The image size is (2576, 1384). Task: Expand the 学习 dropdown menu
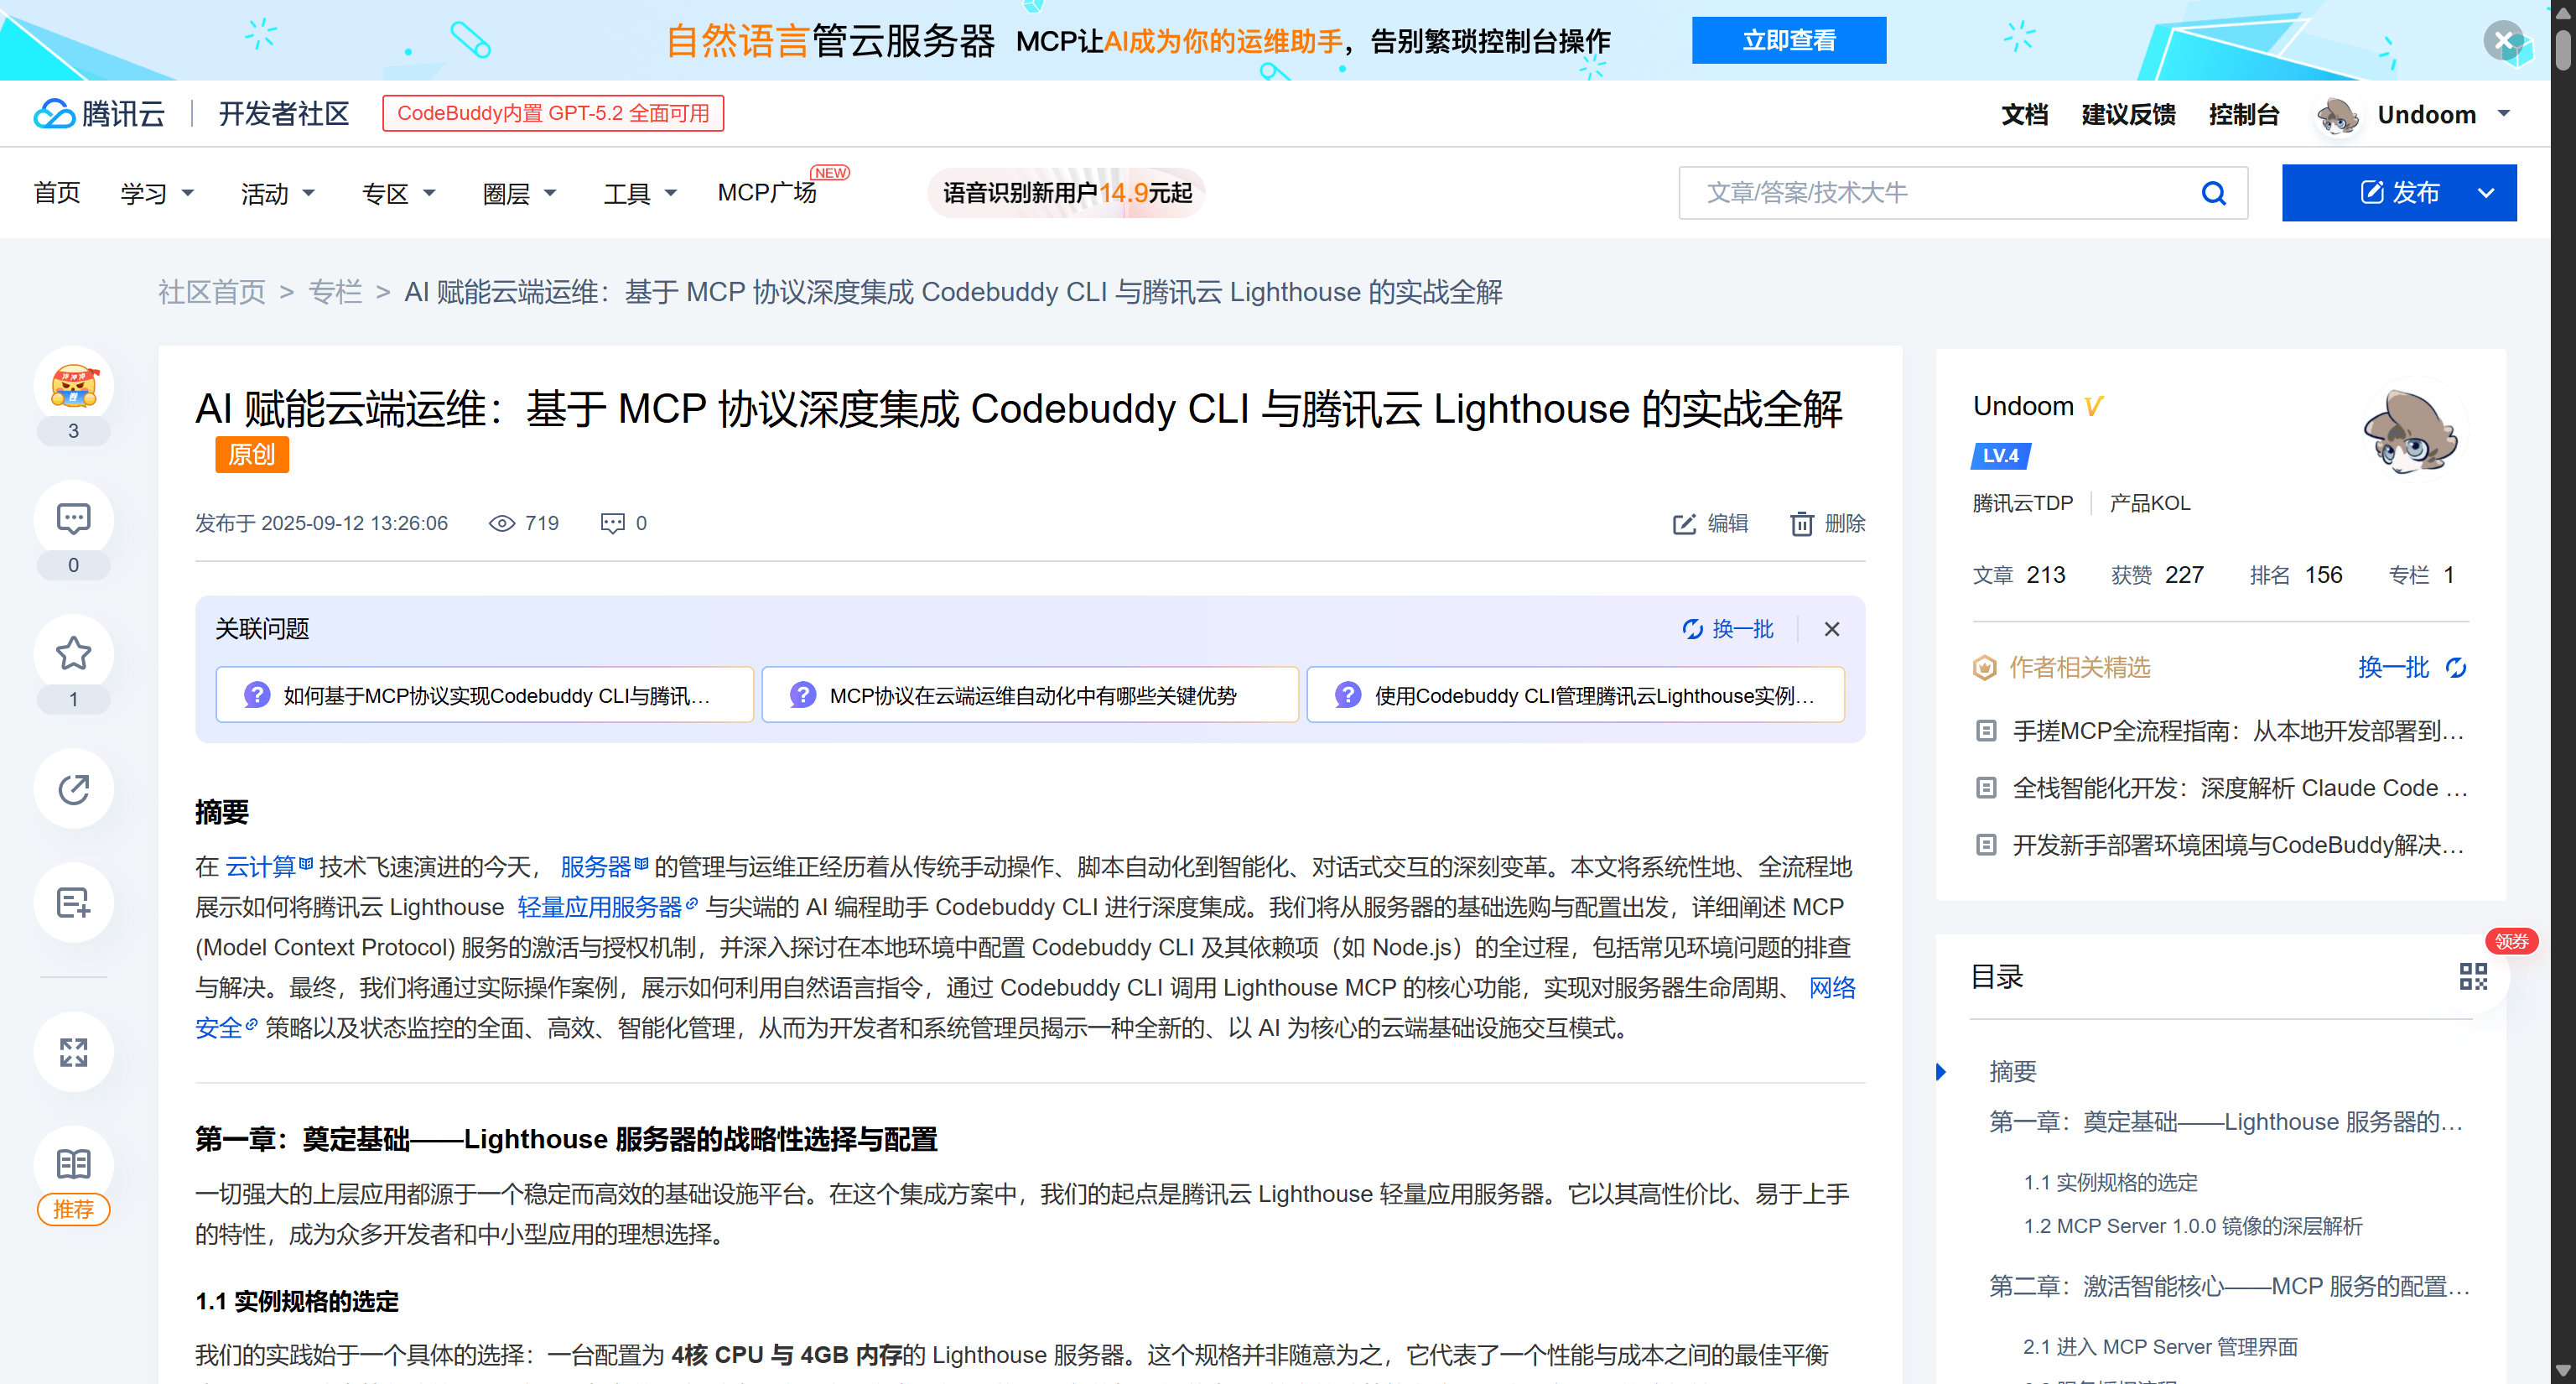157,193
